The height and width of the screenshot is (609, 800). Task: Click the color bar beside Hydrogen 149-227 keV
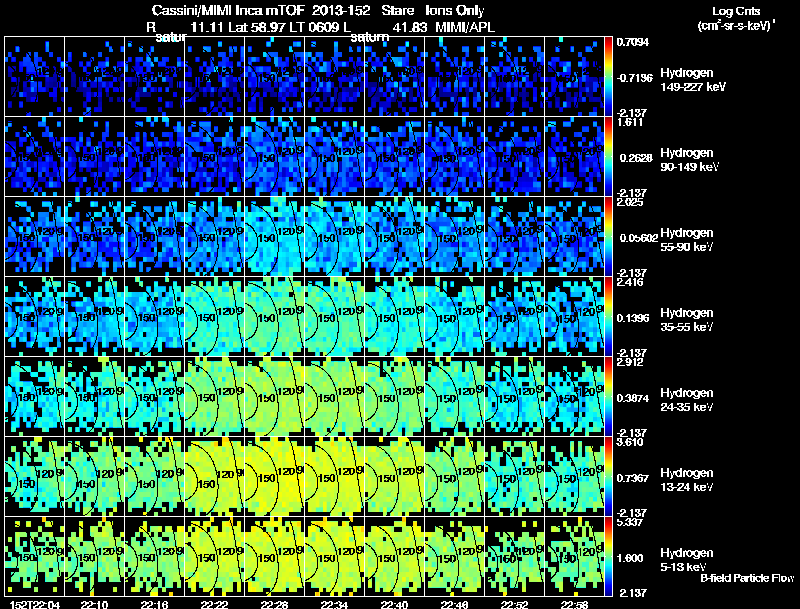(608, 77)
